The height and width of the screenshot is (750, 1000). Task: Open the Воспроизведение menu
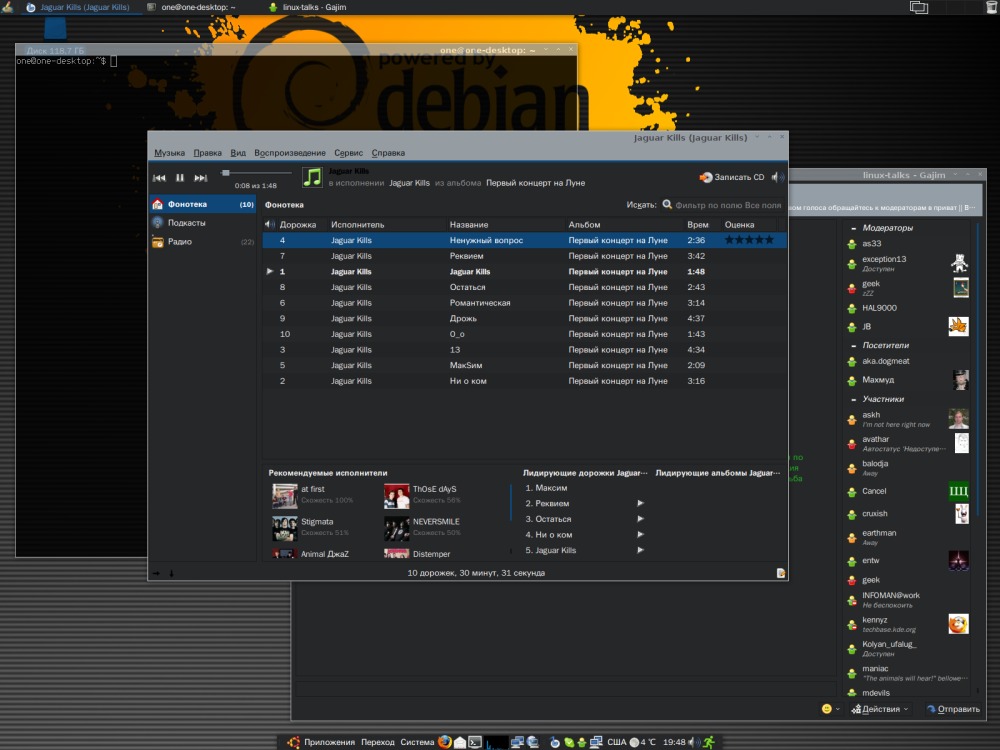[x=290, y=153]
